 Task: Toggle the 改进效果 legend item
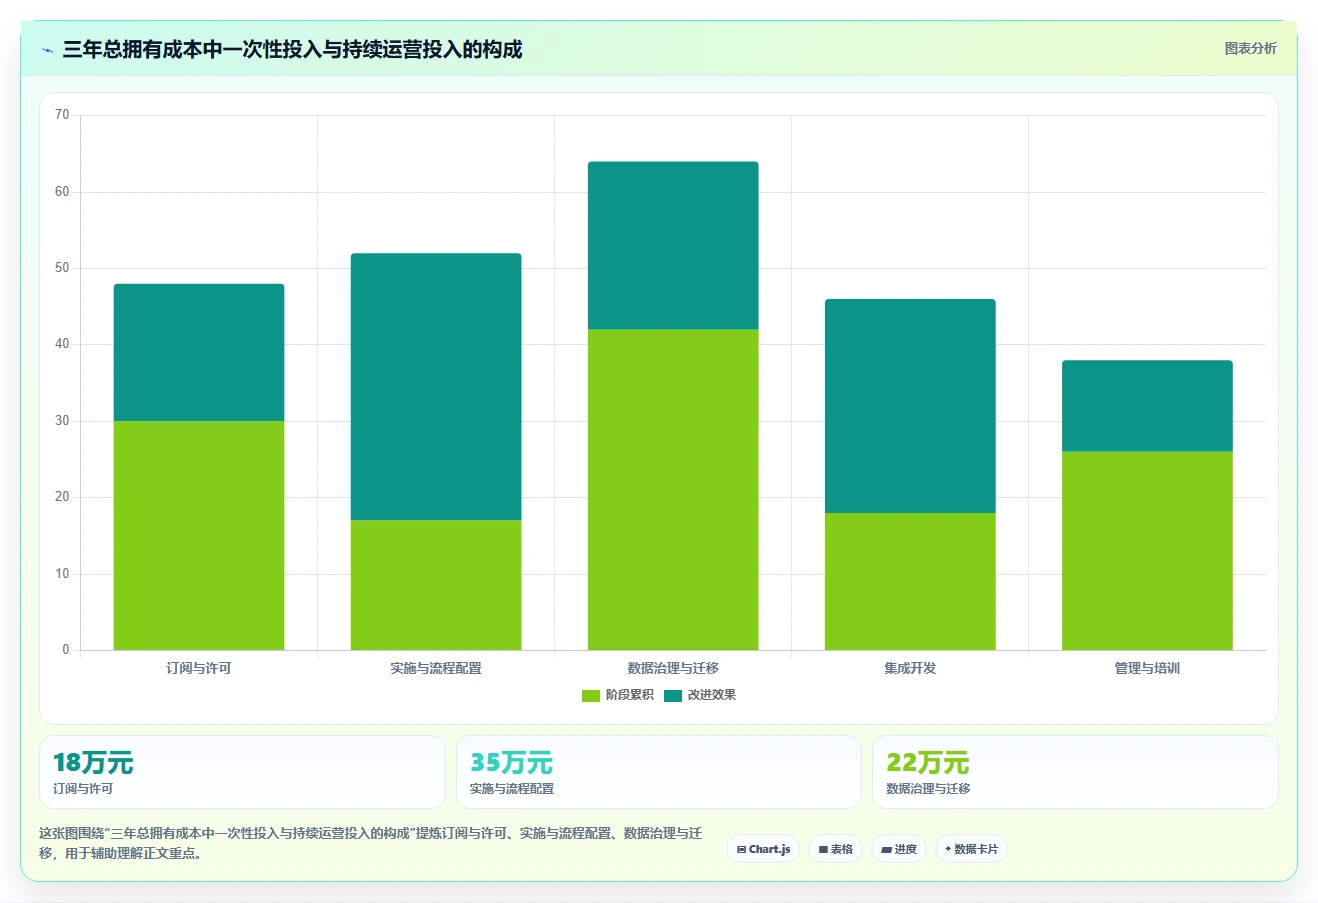click(700, 695)
